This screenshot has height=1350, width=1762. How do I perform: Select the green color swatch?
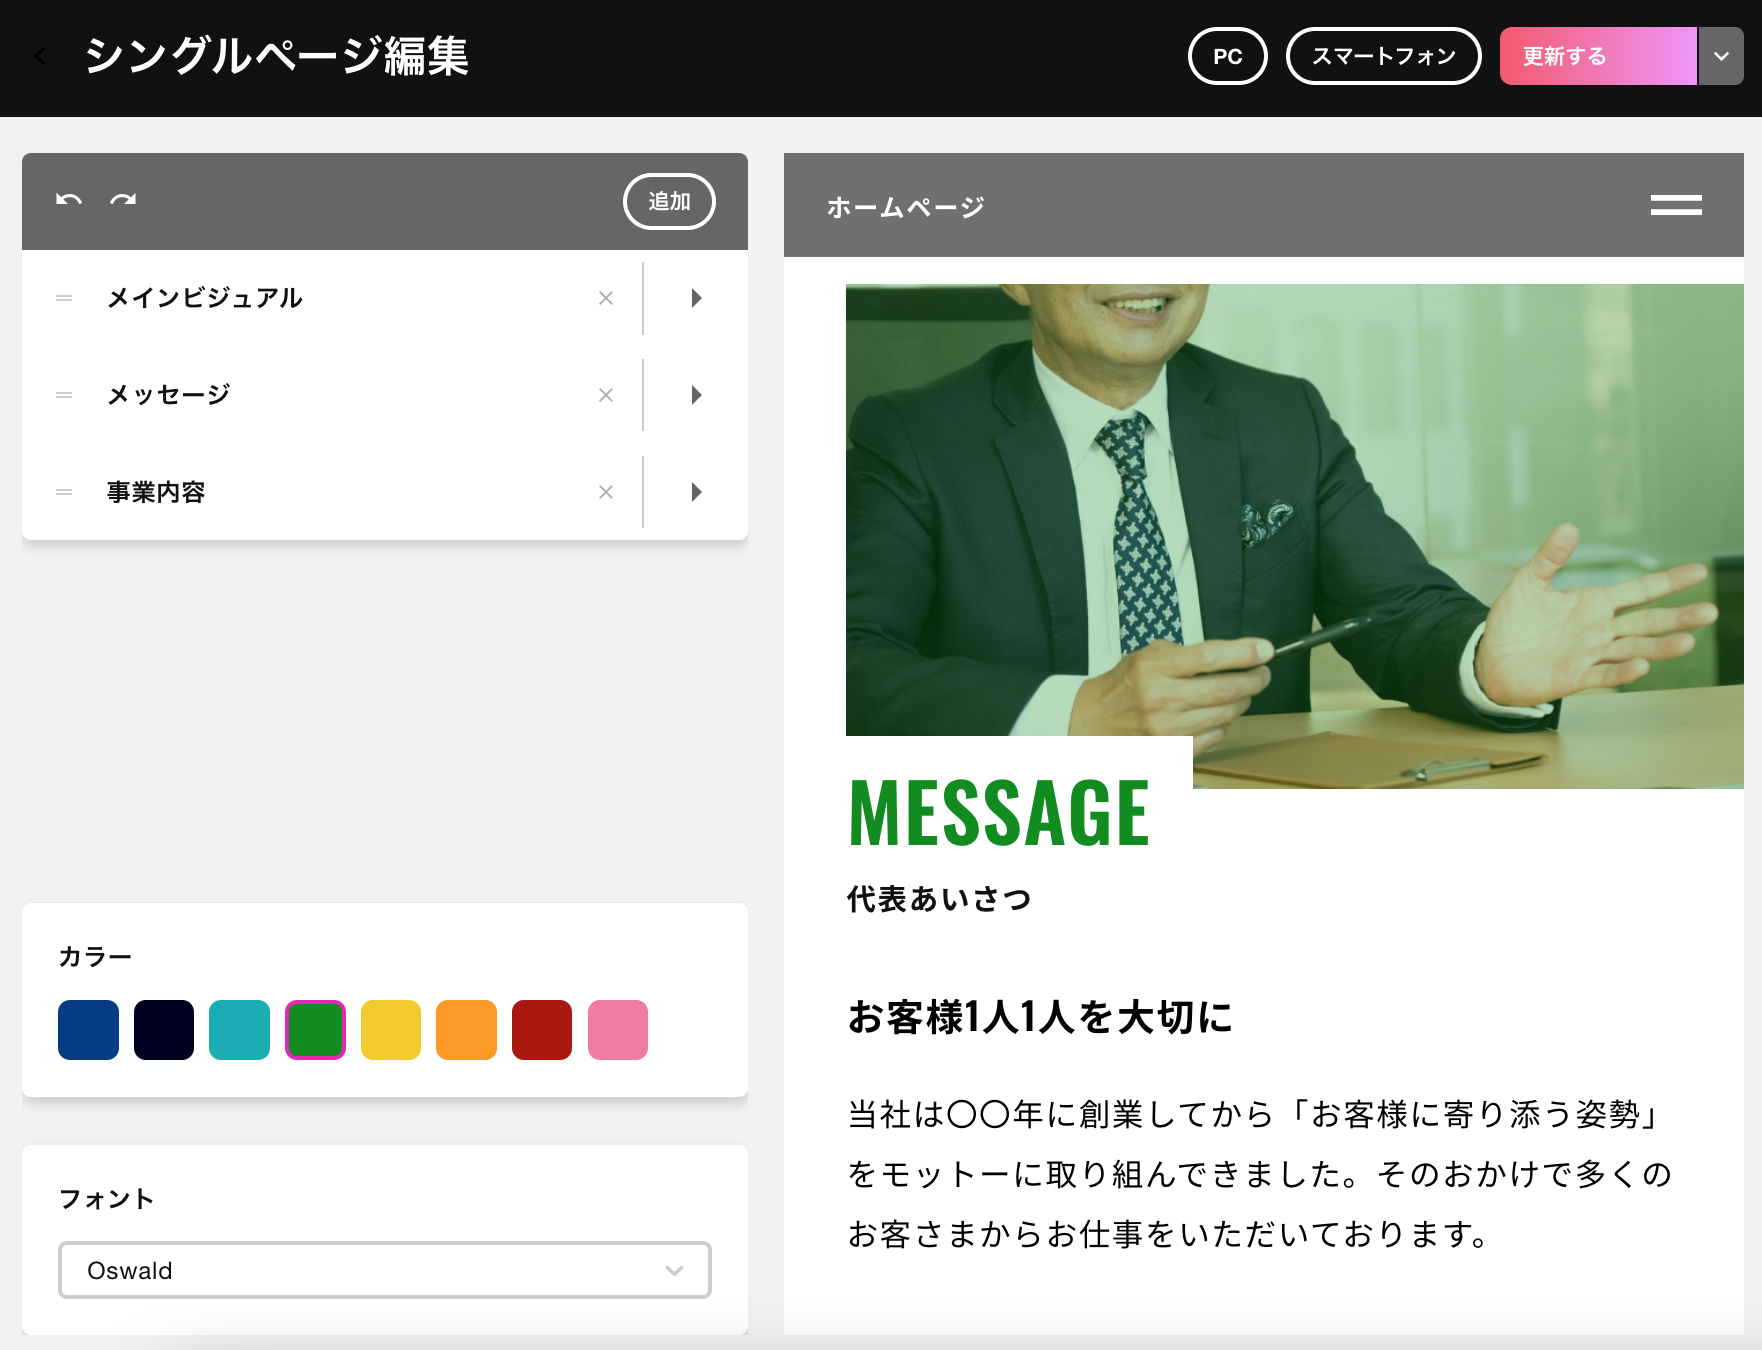point(315,1029)
